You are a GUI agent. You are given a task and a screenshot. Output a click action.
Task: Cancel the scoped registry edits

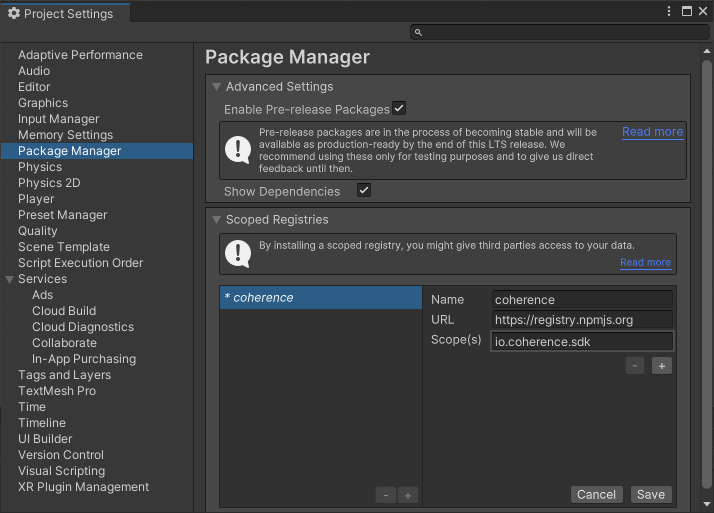tap(596, 494)
